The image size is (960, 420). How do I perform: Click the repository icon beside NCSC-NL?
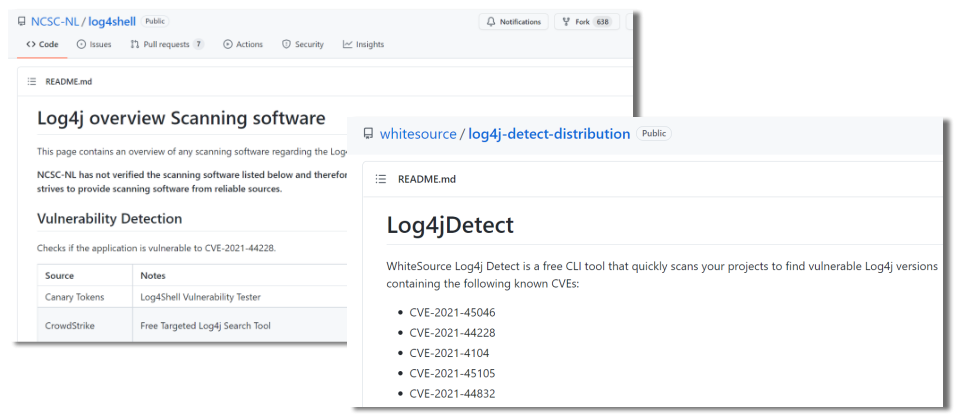pos(22,21)
